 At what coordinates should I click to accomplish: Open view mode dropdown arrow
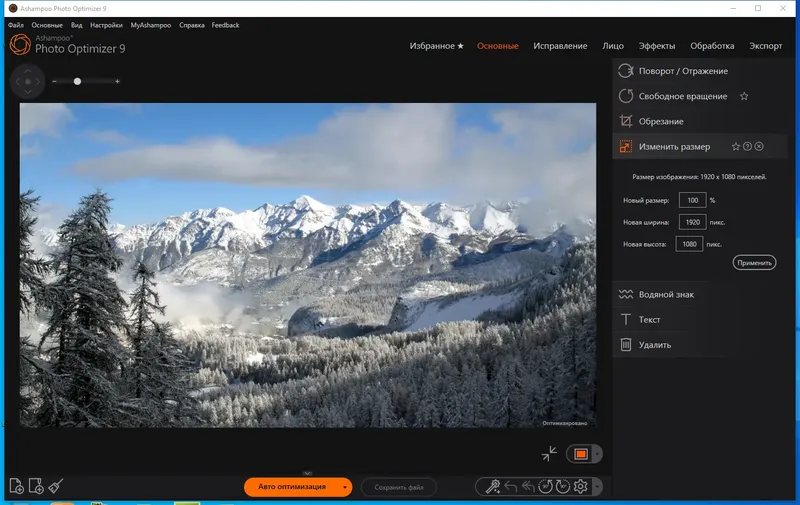(597, 454)
